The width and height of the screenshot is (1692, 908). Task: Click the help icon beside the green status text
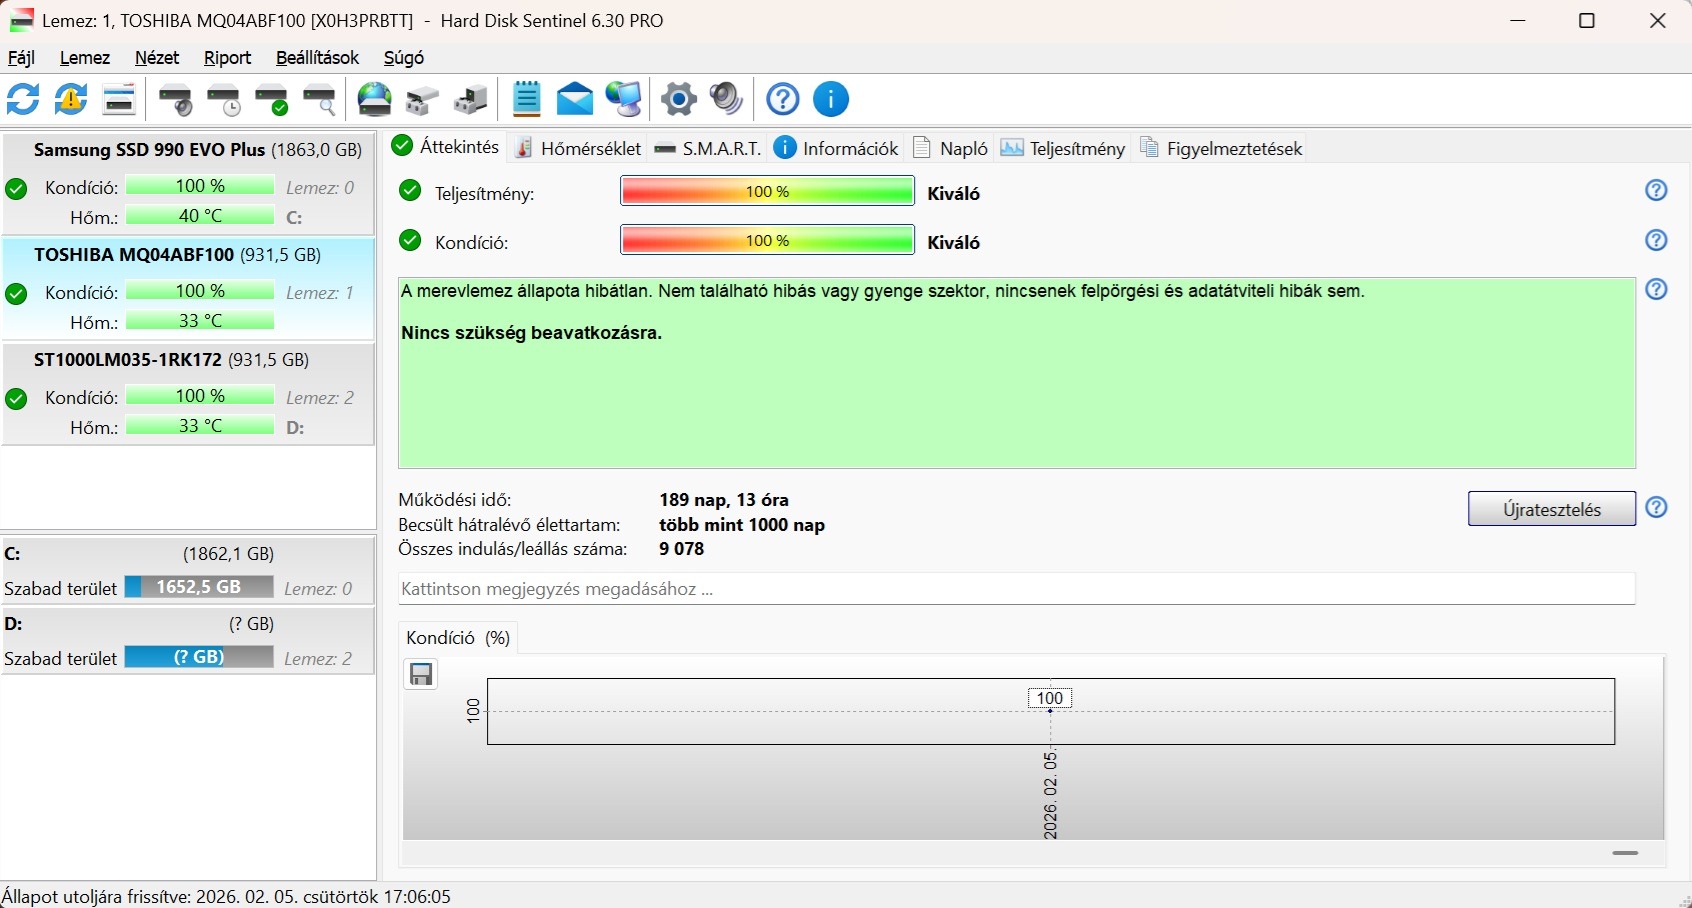point(1657,289)
